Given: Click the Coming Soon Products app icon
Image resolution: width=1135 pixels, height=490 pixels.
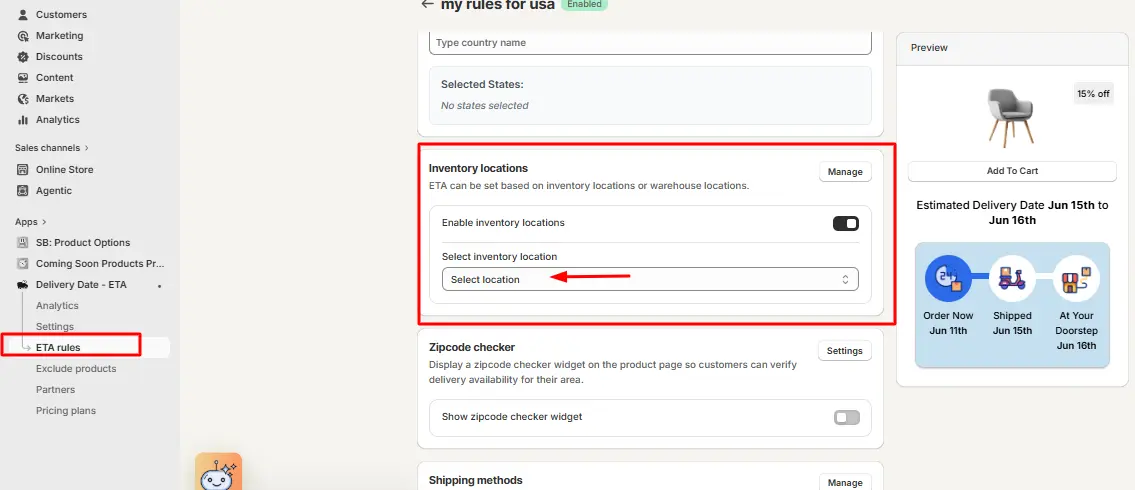Looking at the screenshot, I should pyautogui.click(x=22, y=263).
